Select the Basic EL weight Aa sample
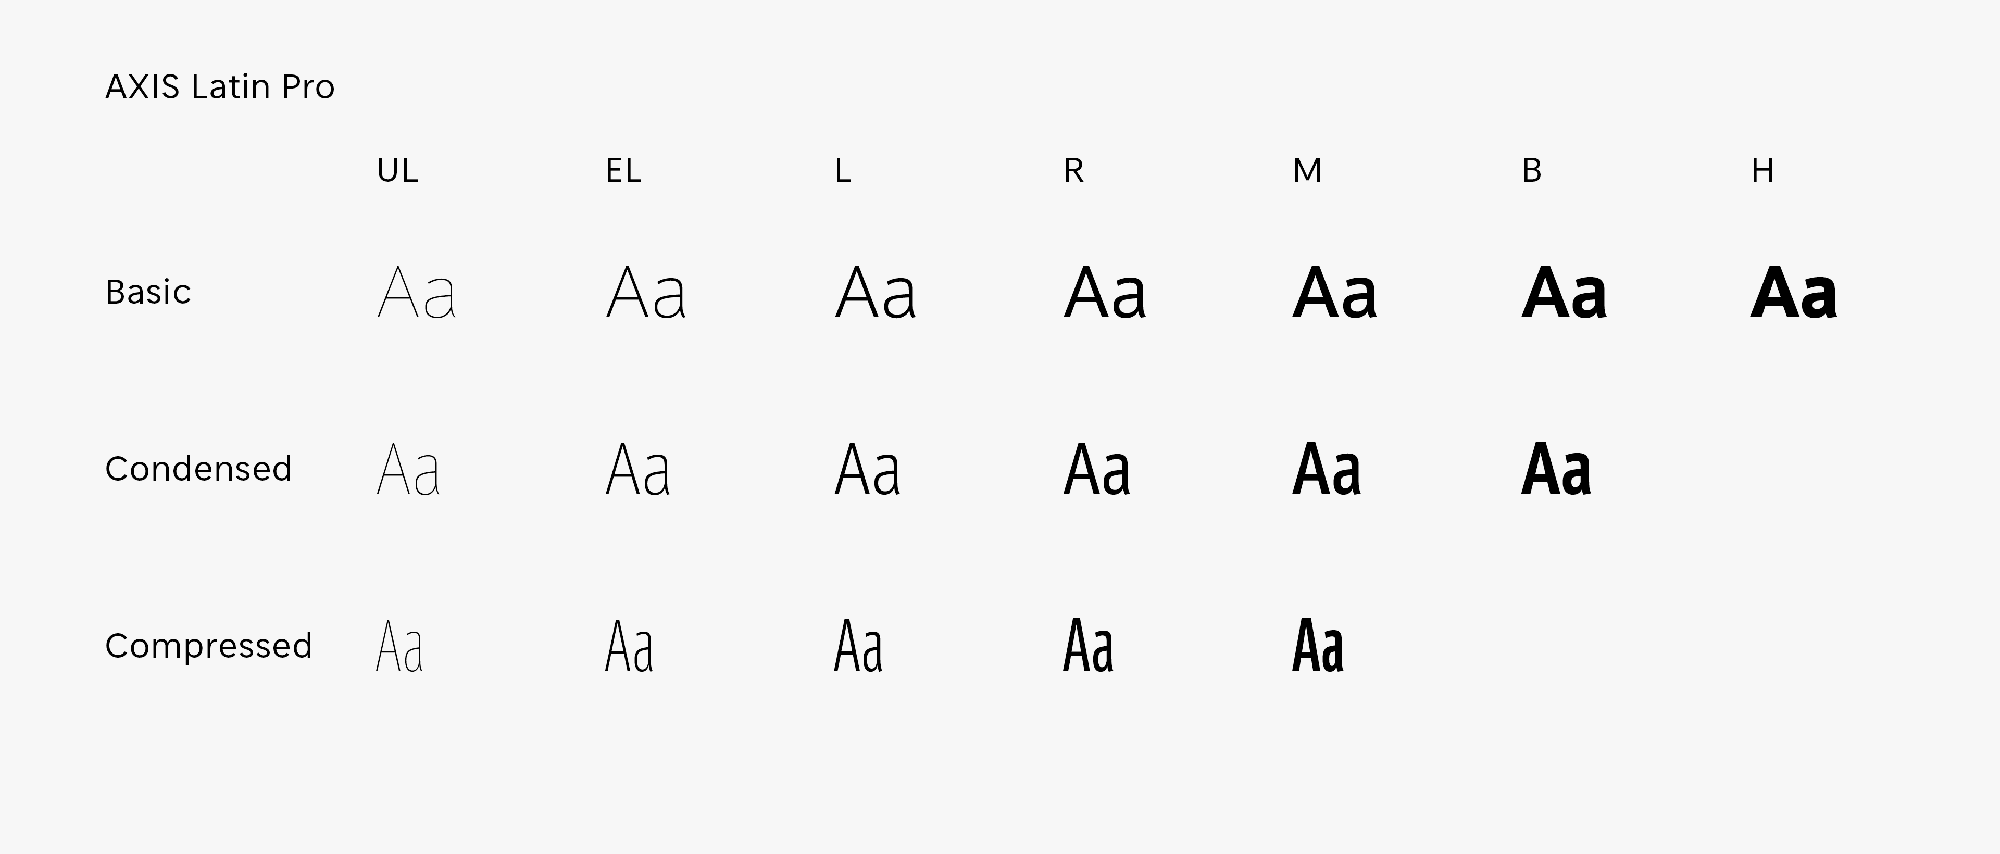The image size is (2000, 854). (646, 292)
